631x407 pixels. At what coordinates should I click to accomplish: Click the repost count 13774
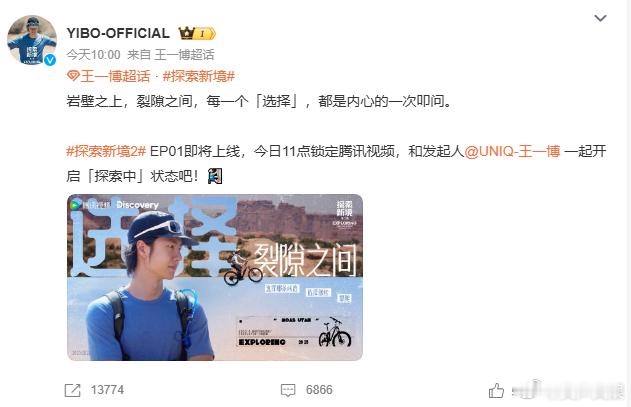[107, 390]
